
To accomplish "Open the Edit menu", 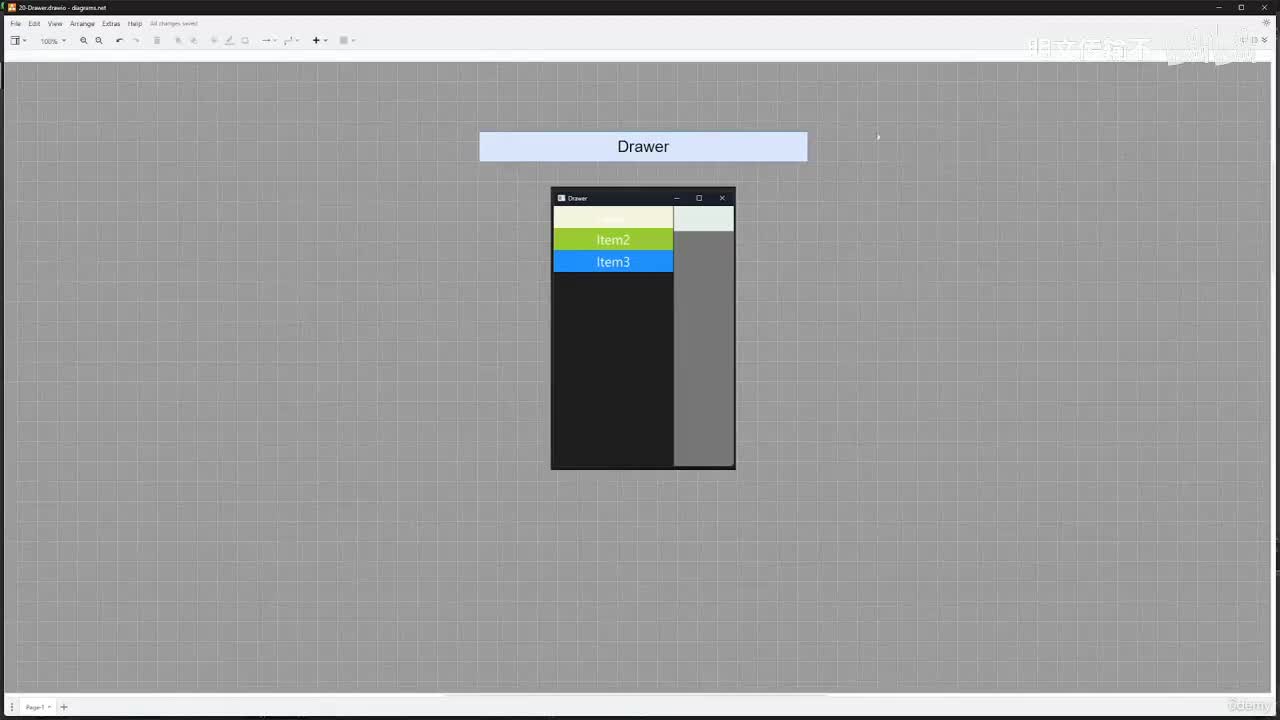I will coord(34,24).
